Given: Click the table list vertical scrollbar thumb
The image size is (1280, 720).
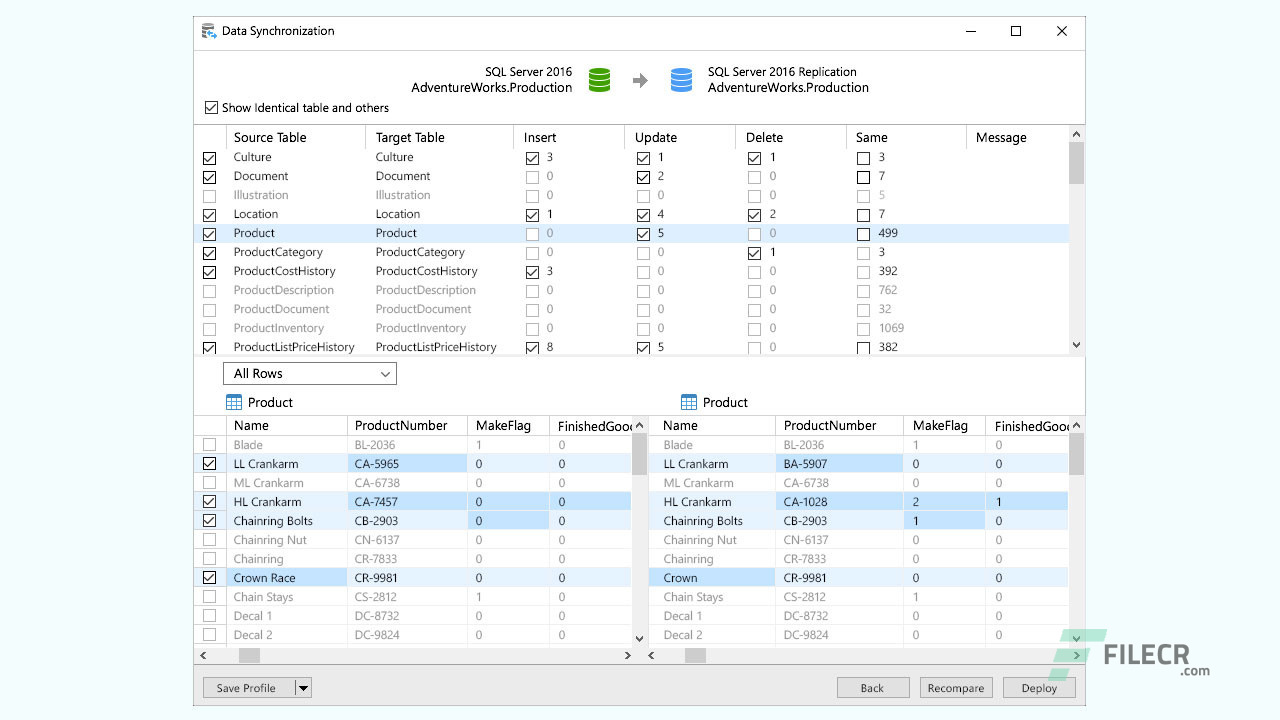Looking at the screenshot, I should 1077,164.
